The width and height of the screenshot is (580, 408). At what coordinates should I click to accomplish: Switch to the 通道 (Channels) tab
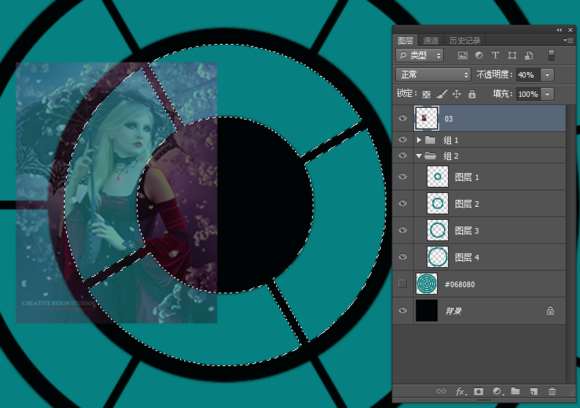coord(431,40)
